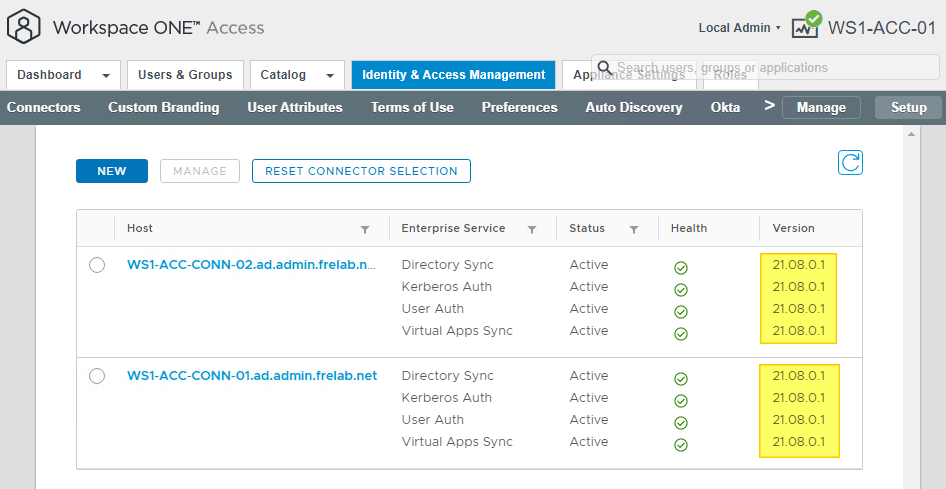This screenshot has width=946, height=489.
Task: Click Directory Sync health checkmark for CONN-02
Action: coord(681,268)
